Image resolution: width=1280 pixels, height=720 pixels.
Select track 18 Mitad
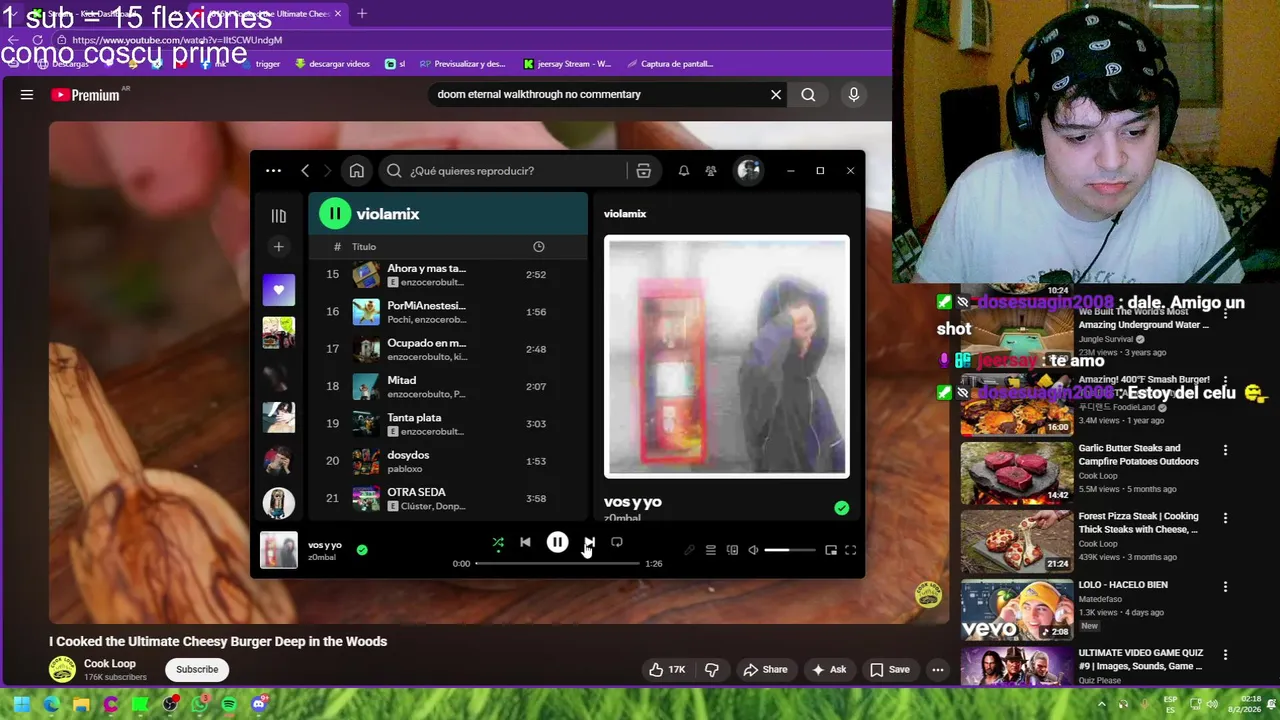click(448, 386)
